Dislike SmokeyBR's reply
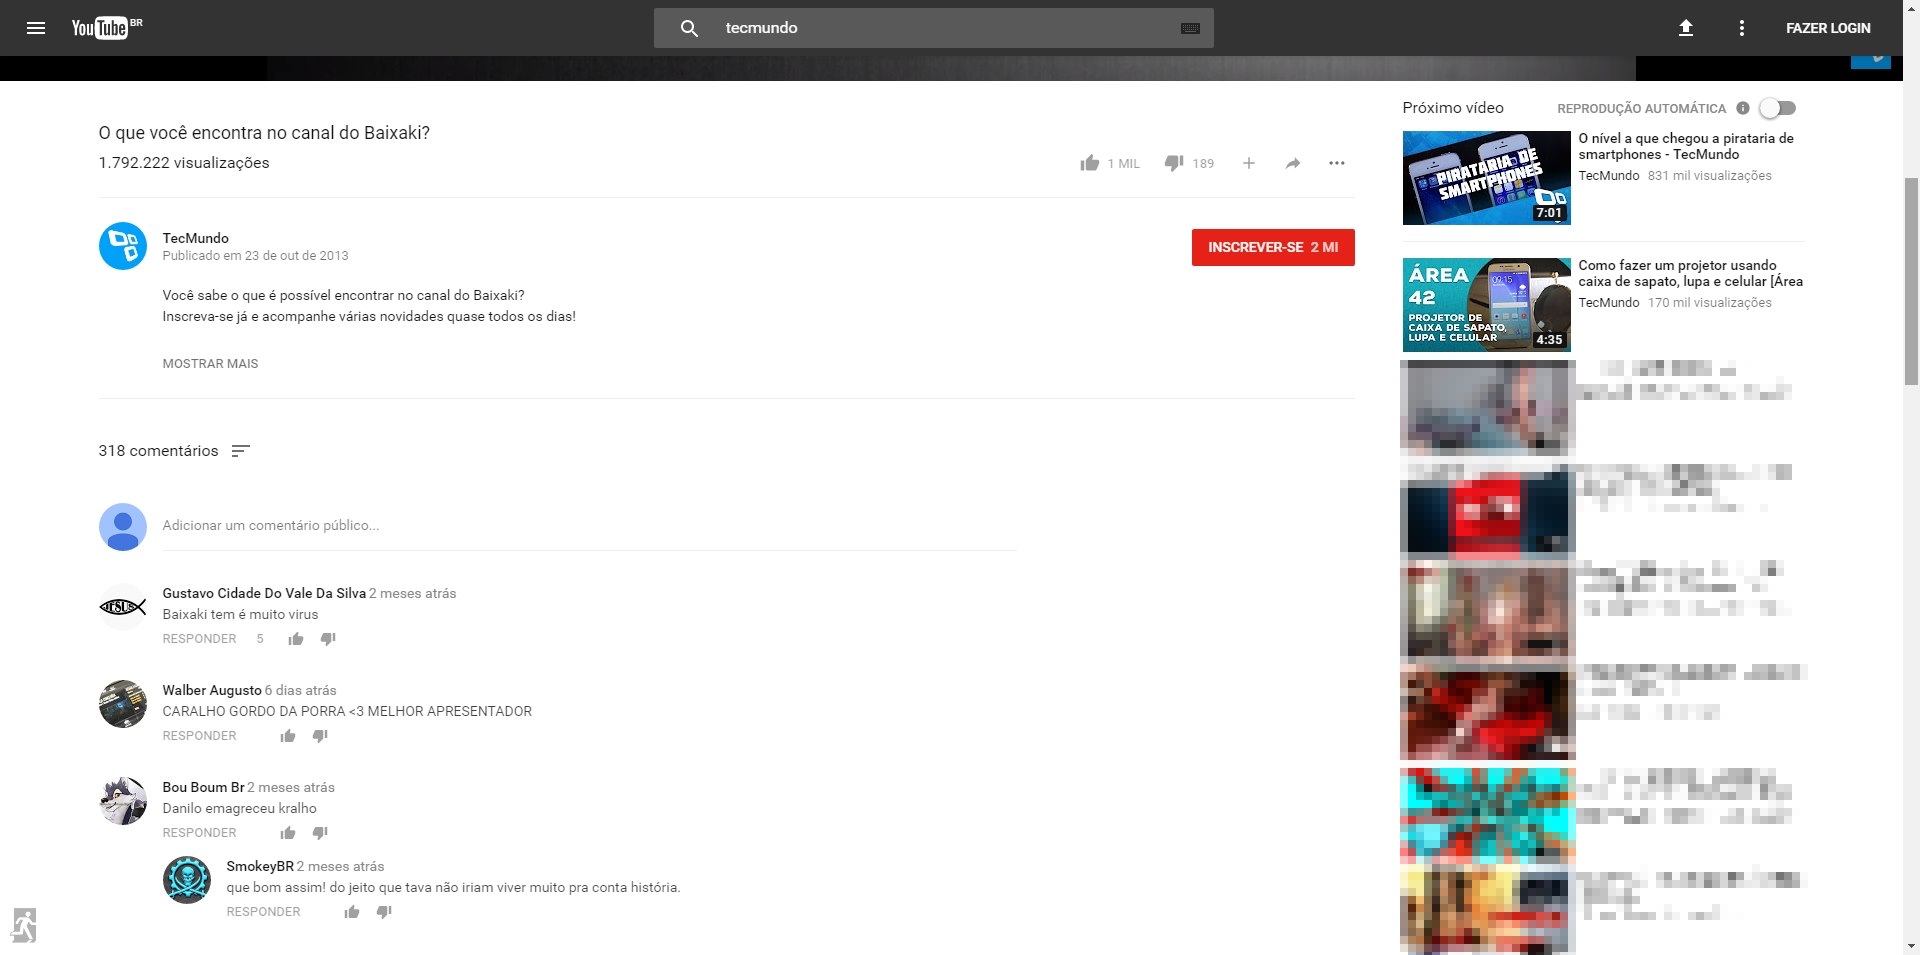 coord(384,912)
